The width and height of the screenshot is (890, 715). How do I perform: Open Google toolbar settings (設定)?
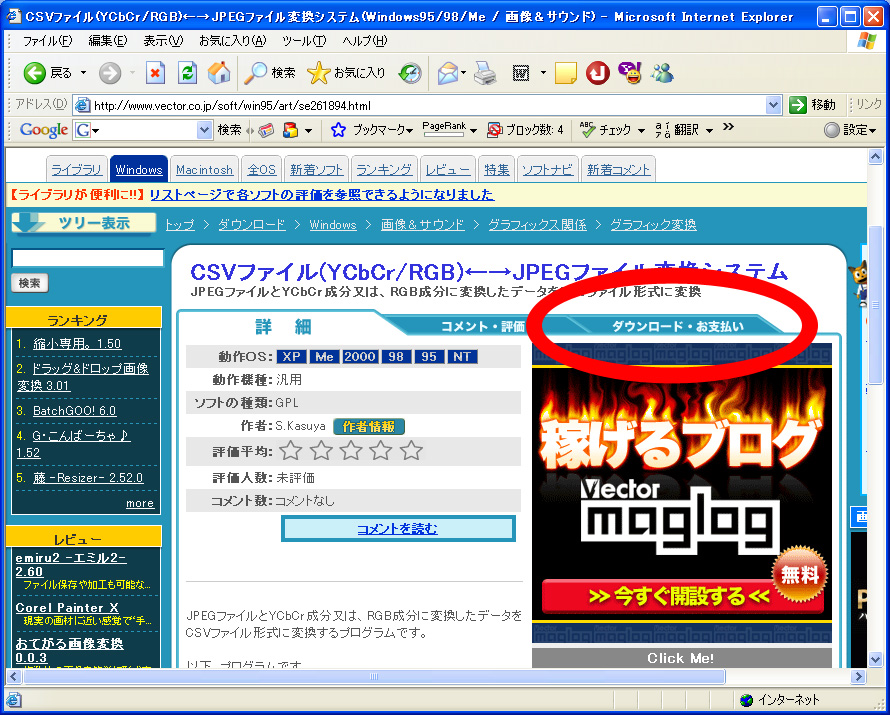click(850, 130)
